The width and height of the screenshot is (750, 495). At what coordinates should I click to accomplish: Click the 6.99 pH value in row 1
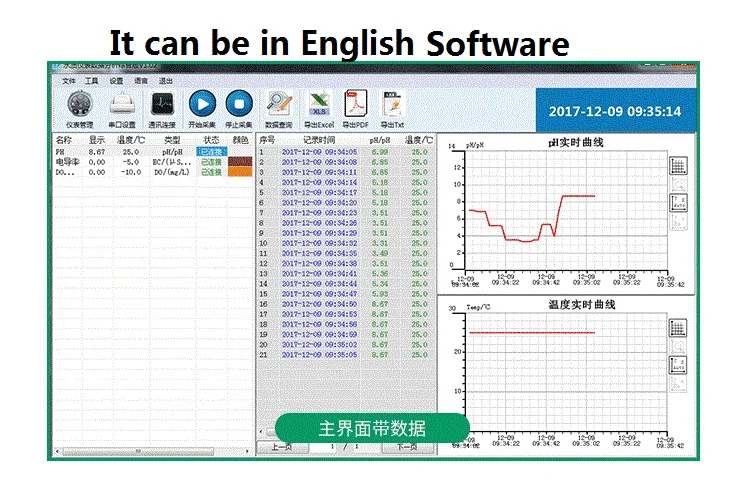380,152
